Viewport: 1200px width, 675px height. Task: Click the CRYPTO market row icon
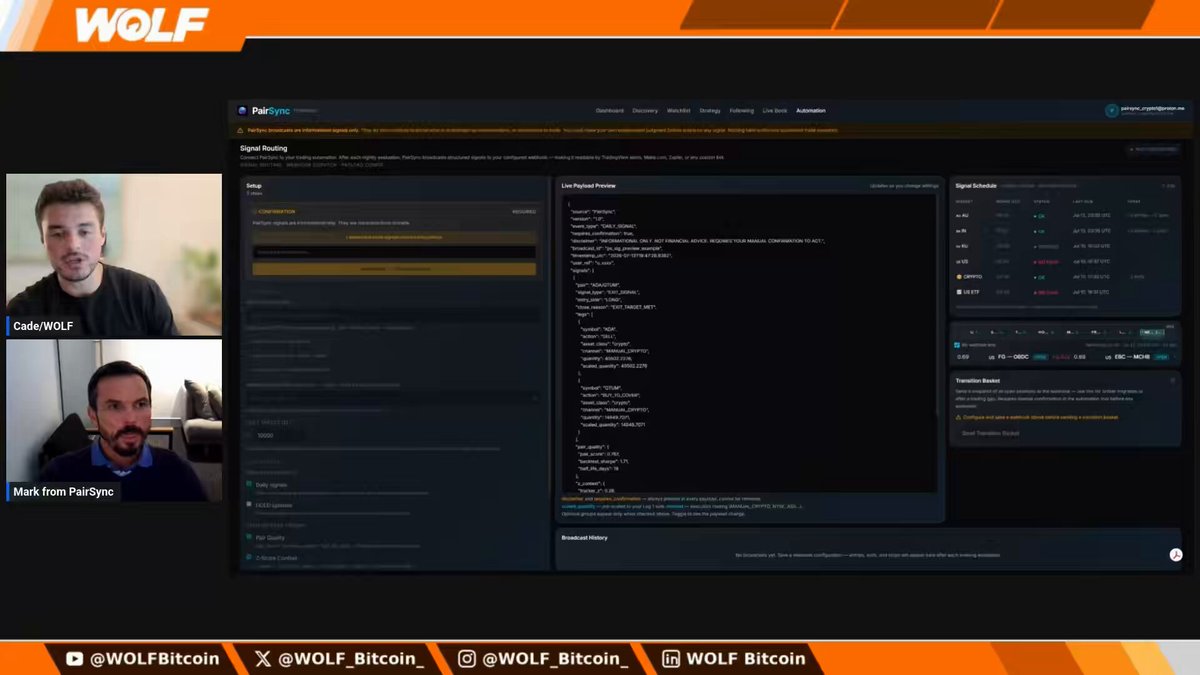point(959,276)
